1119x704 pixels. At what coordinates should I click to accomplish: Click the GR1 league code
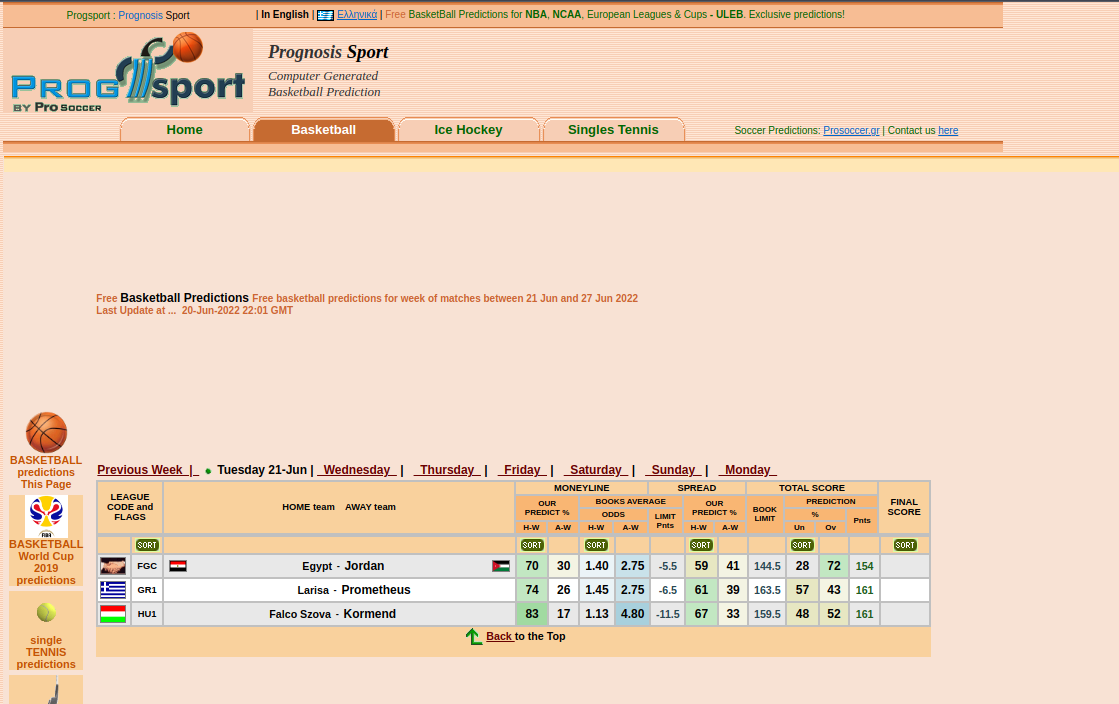tap(147, 590)
